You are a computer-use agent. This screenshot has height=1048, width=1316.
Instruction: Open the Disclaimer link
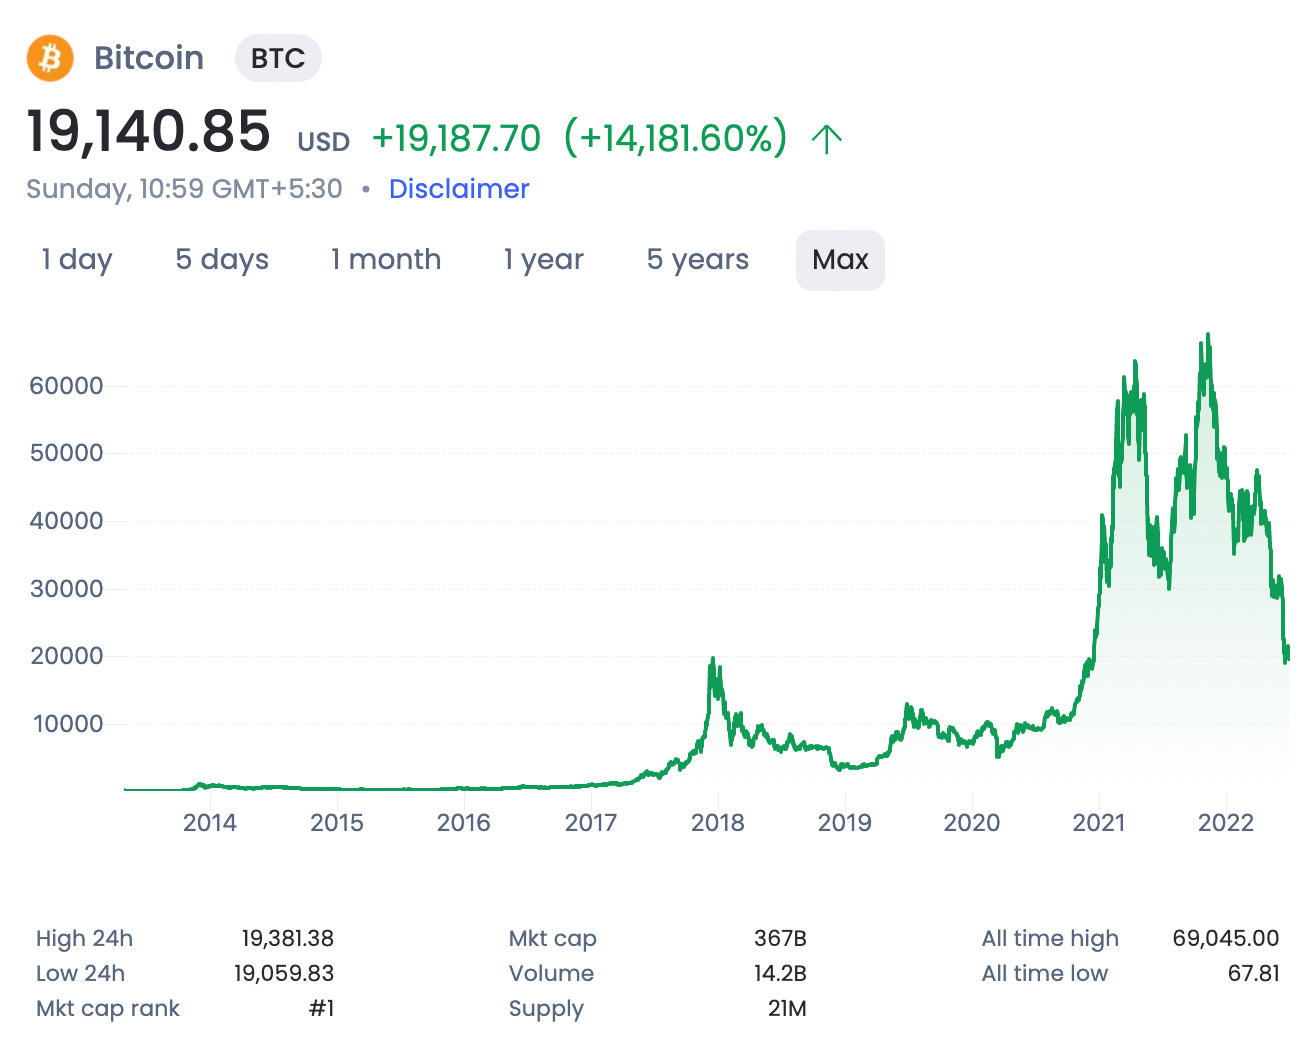tap(459, 189)
